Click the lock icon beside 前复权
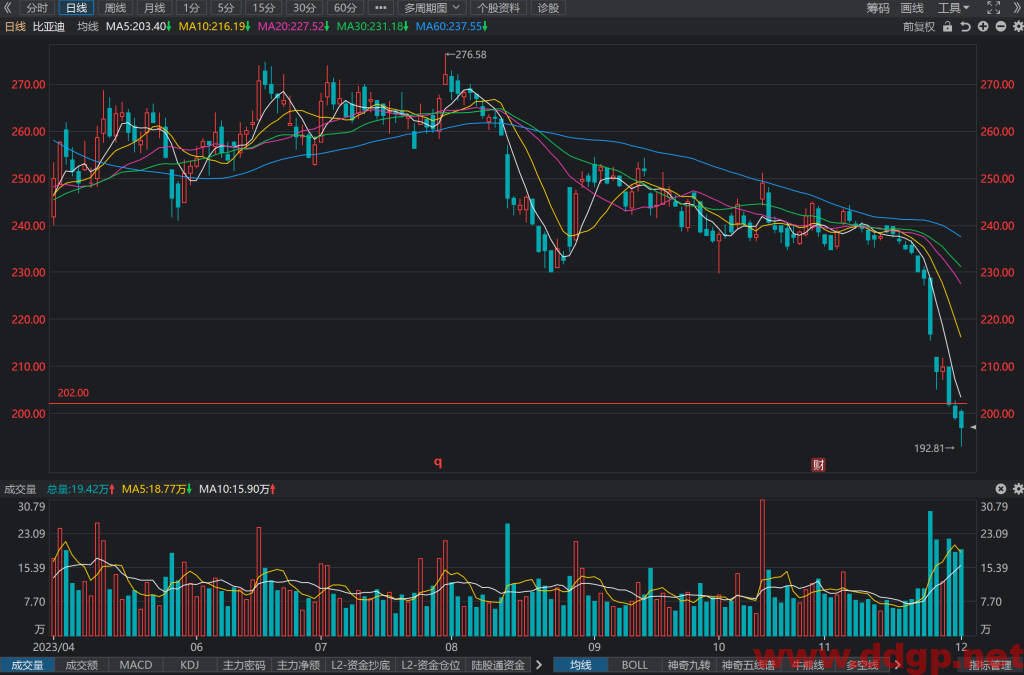Image resolution: width=1024 pixels, height=675 pixels. tap(947, 27)
